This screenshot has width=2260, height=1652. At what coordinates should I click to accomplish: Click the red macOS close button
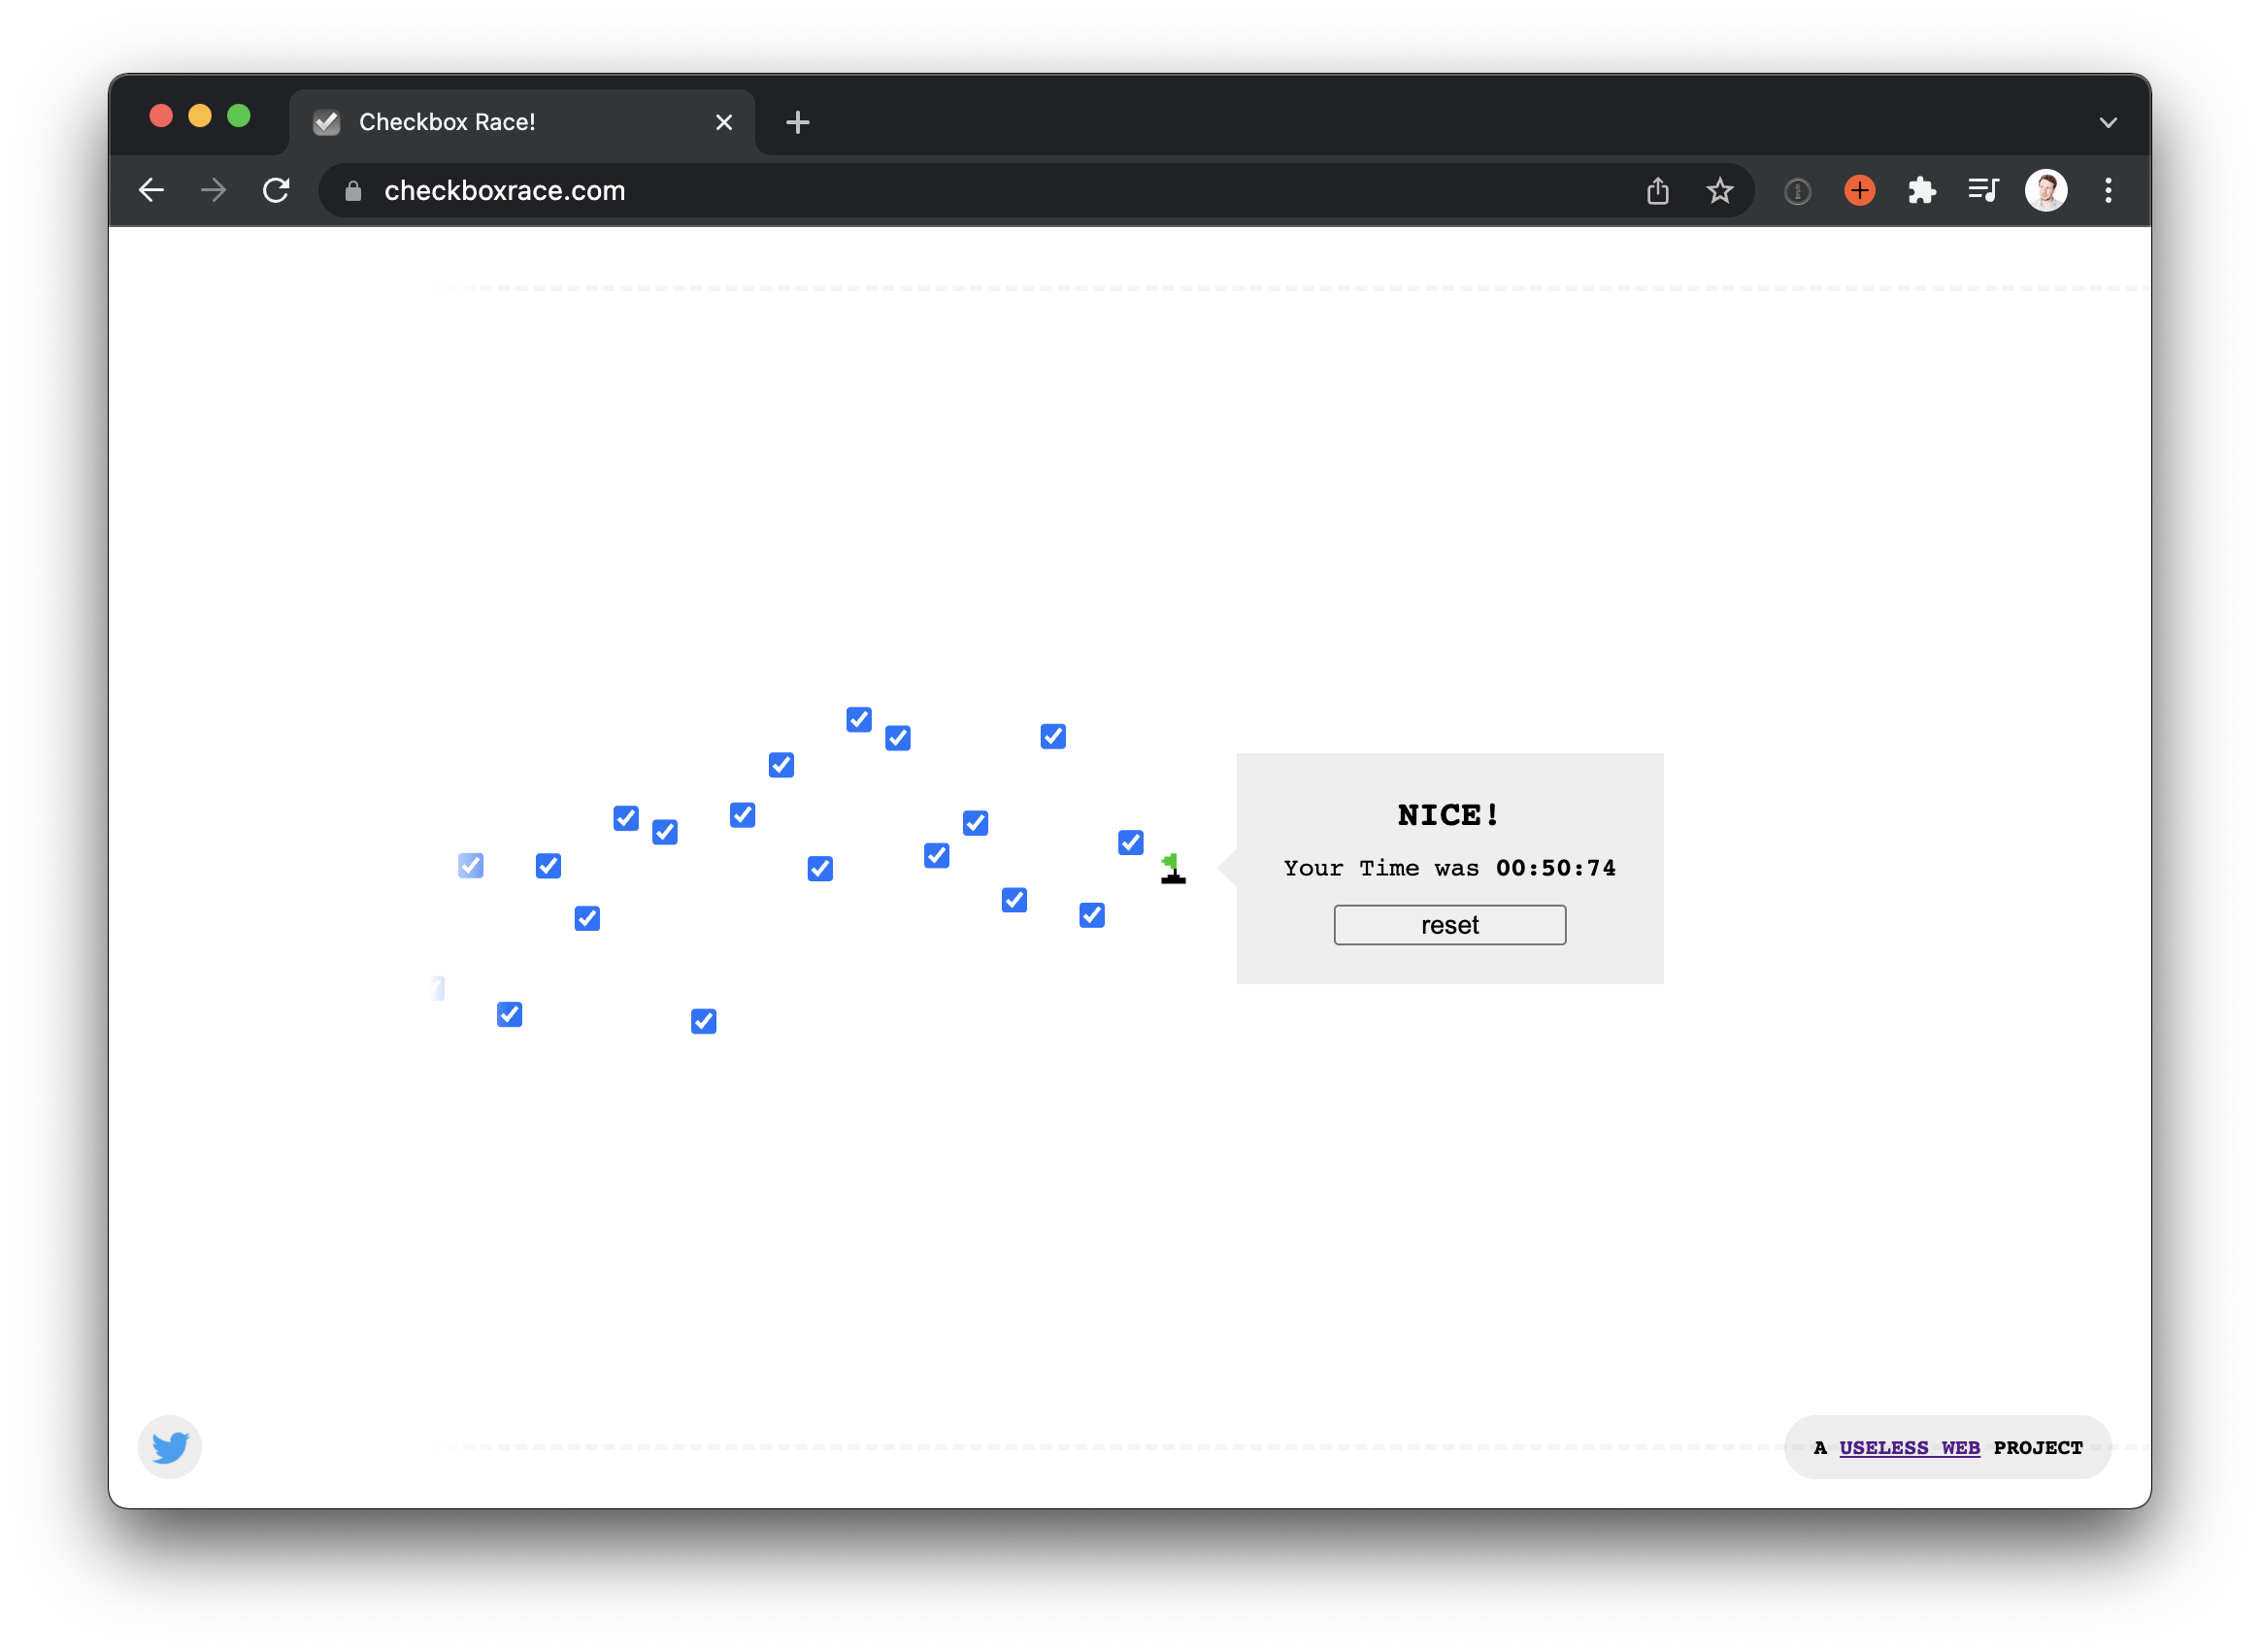161,116
